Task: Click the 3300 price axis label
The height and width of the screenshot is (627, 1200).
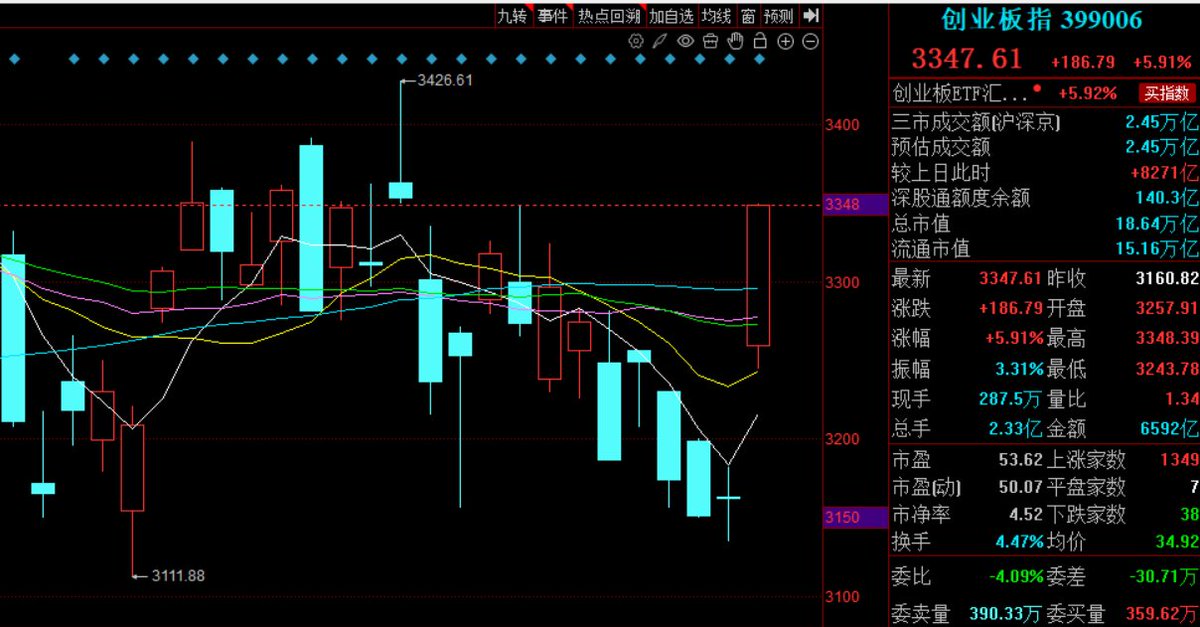Action: (x=843, y=283)
